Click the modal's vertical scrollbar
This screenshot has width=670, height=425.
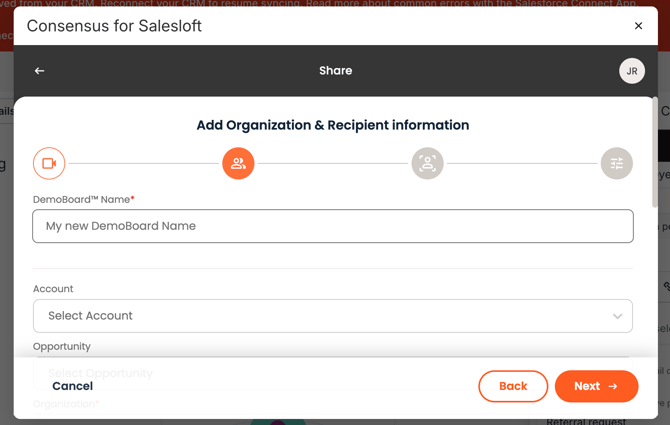[x=654, y=152]
